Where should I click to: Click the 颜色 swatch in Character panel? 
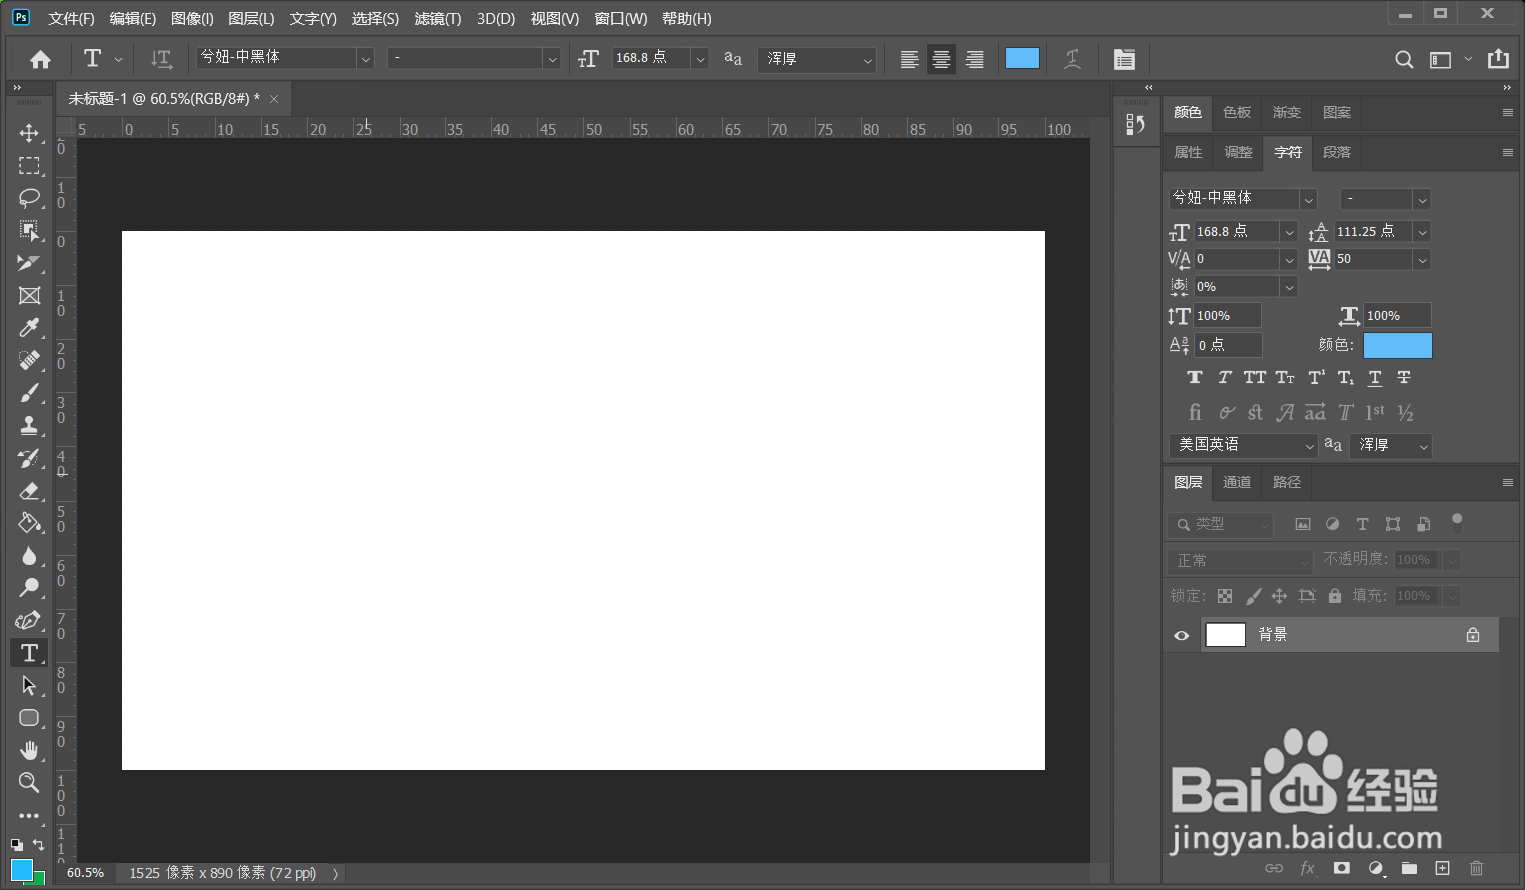(1398, 345)
